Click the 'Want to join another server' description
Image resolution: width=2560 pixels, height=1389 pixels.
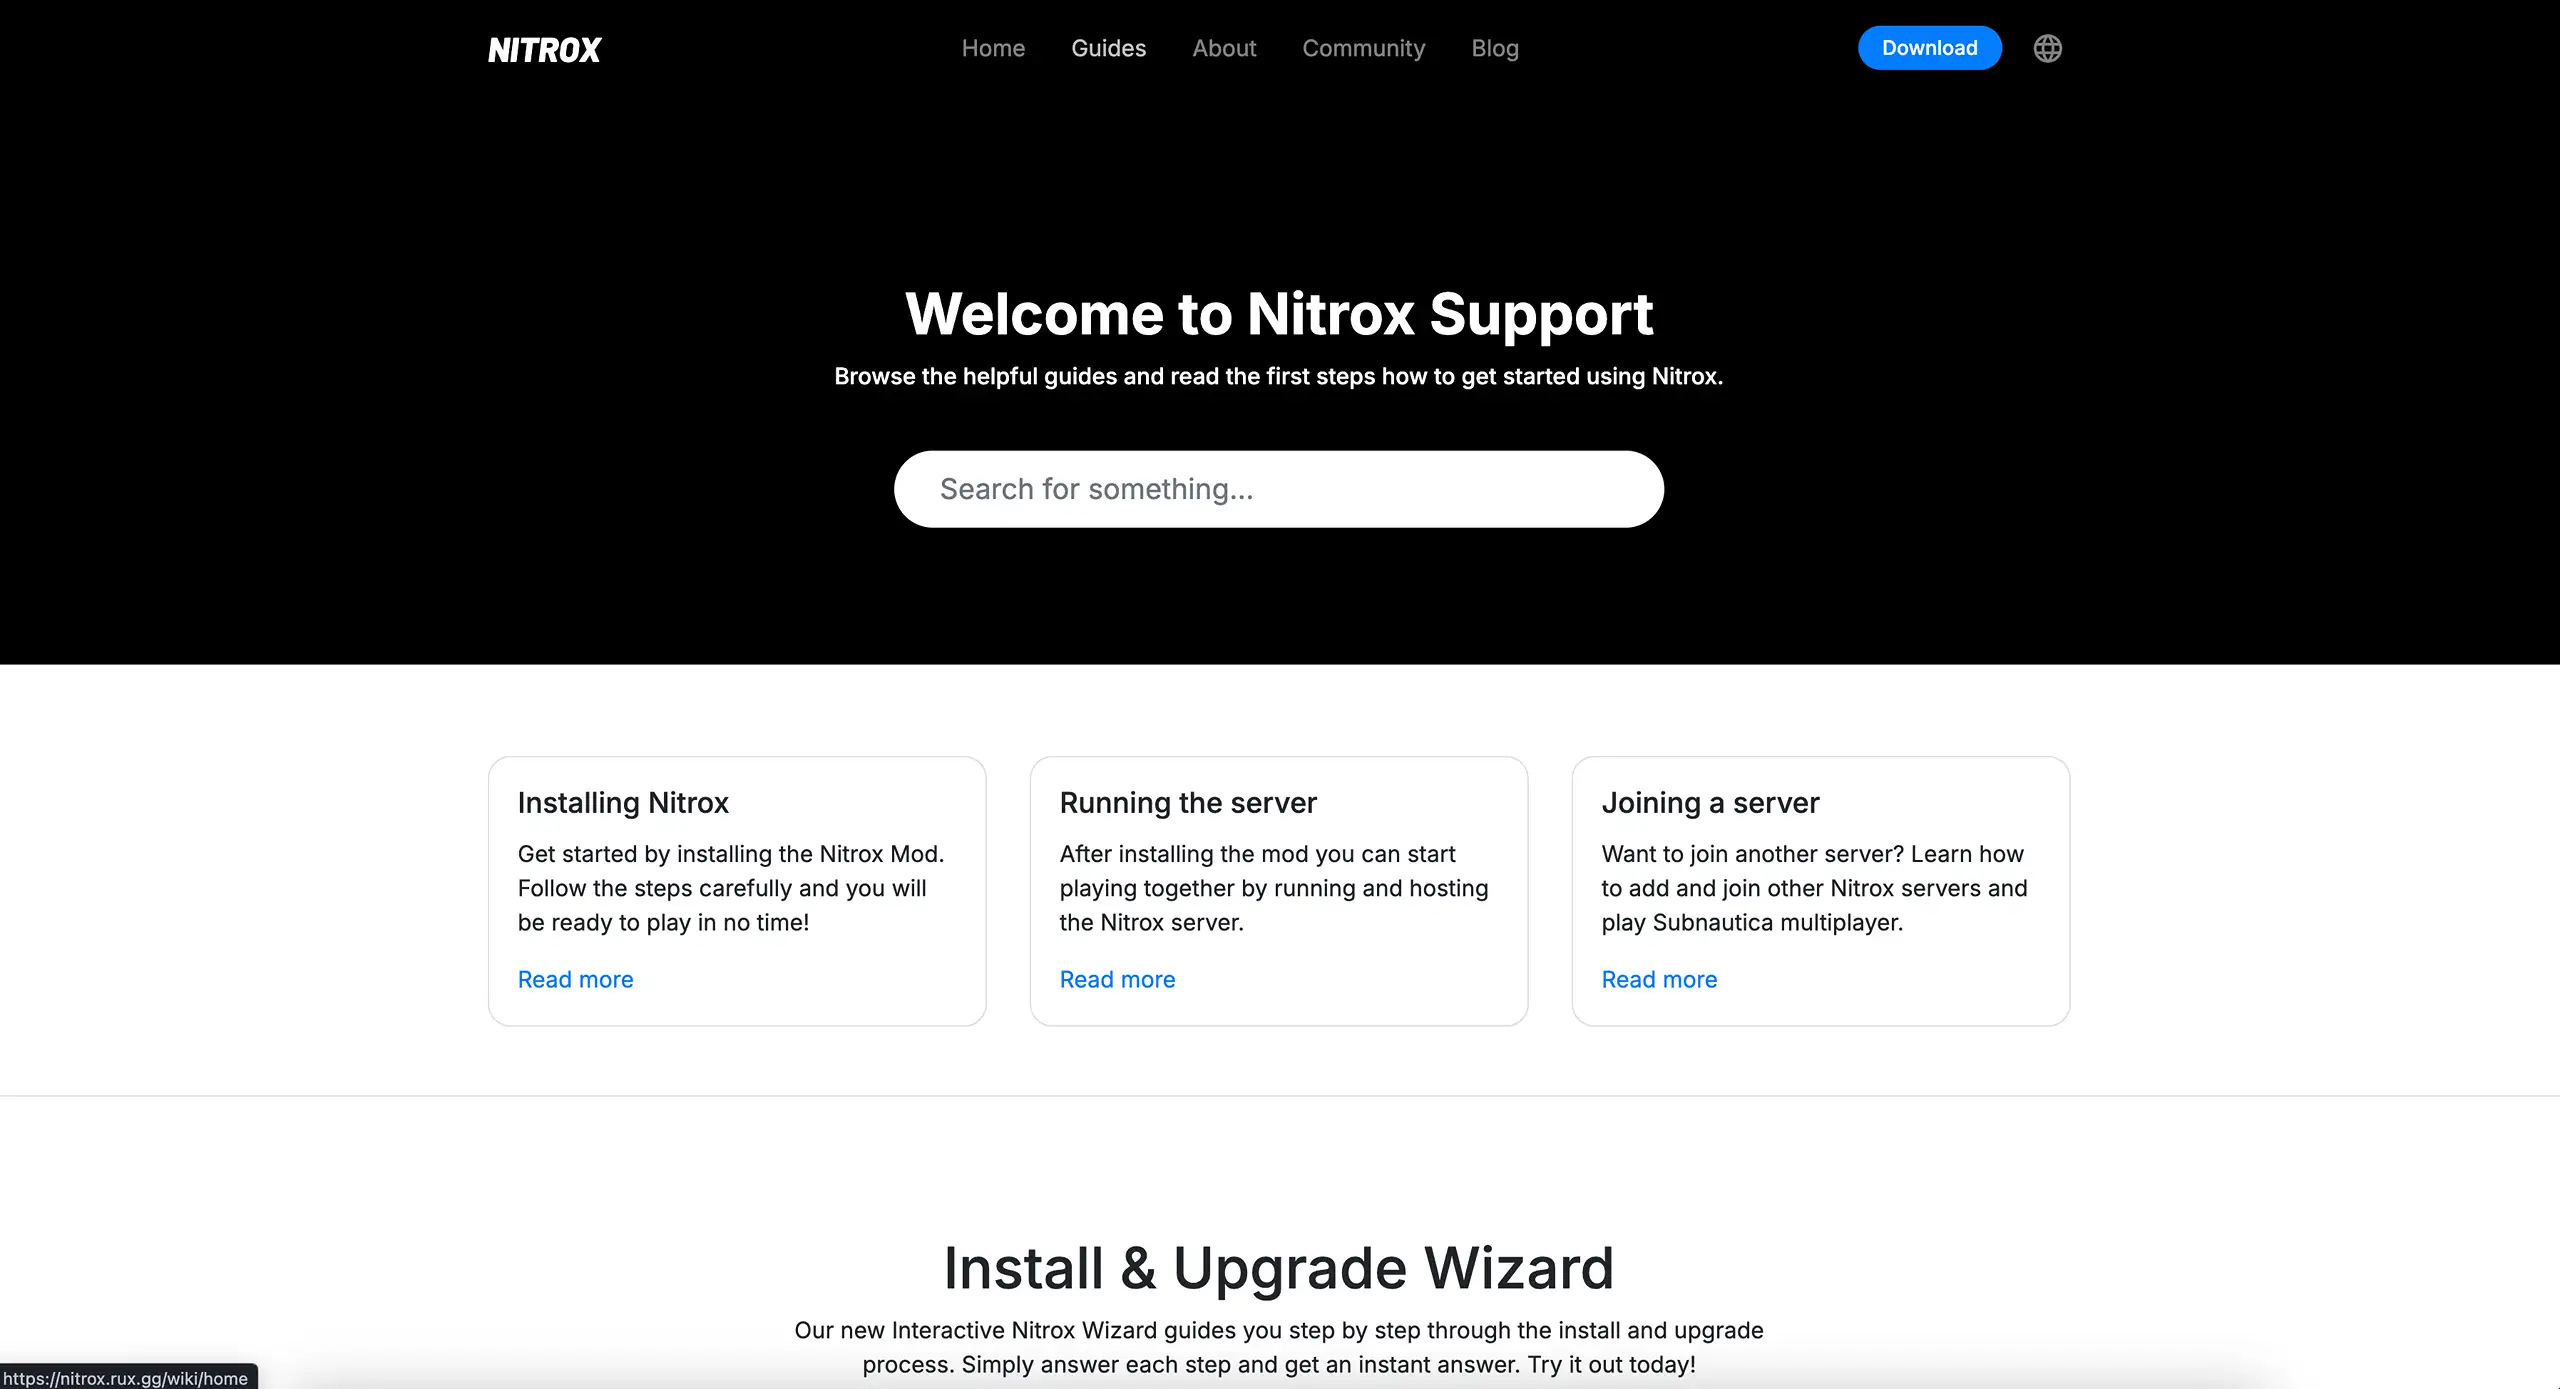1814,888
